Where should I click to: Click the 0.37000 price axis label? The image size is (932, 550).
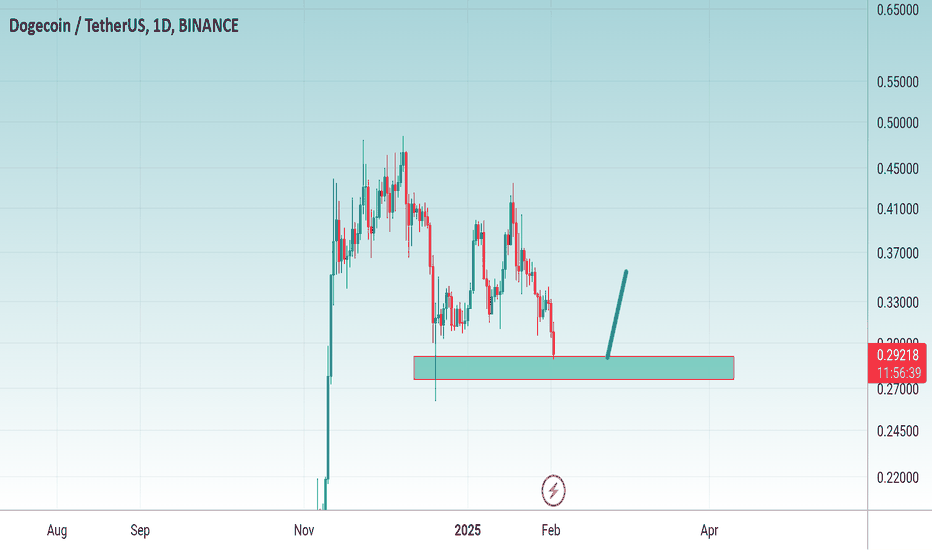pyautogui.click(x=898, y=254)
